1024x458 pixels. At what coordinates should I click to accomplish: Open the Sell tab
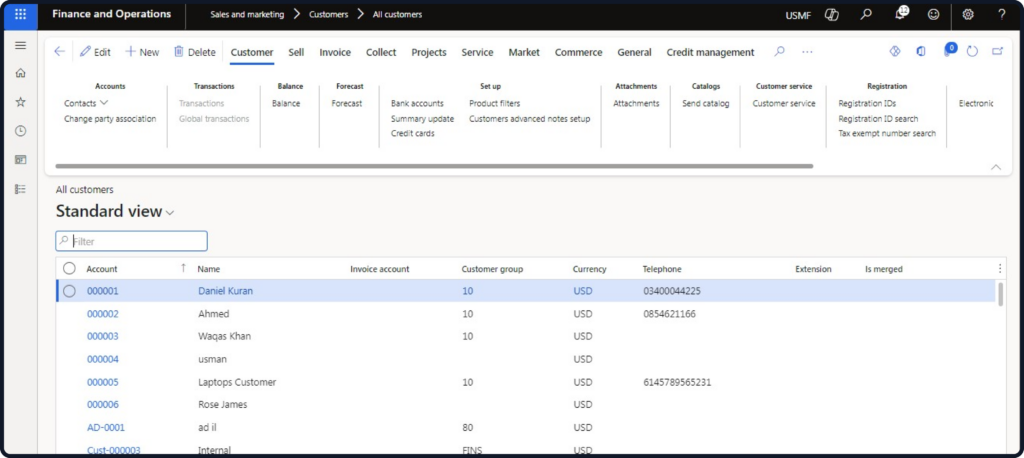(x=296, y=52)
